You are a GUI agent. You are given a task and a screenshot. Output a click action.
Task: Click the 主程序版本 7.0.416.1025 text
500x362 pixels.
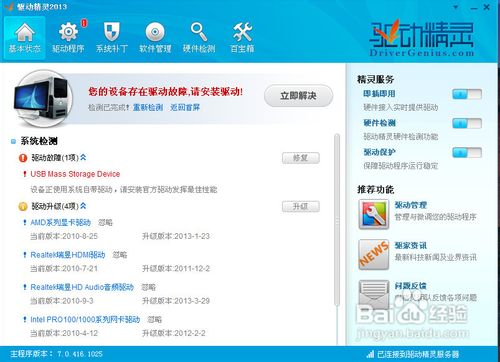[56, 354]
